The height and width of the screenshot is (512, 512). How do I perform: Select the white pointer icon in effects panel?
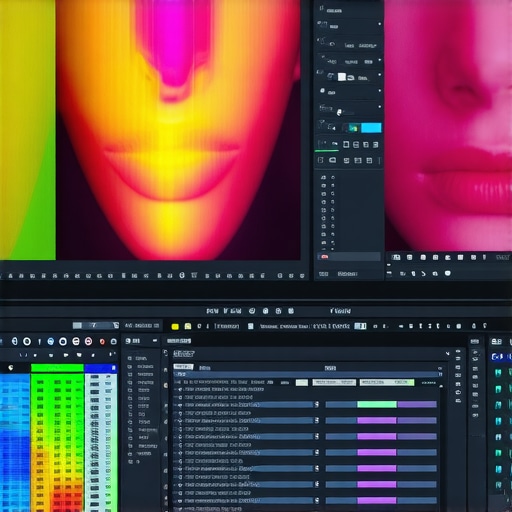tap(339, 112)
